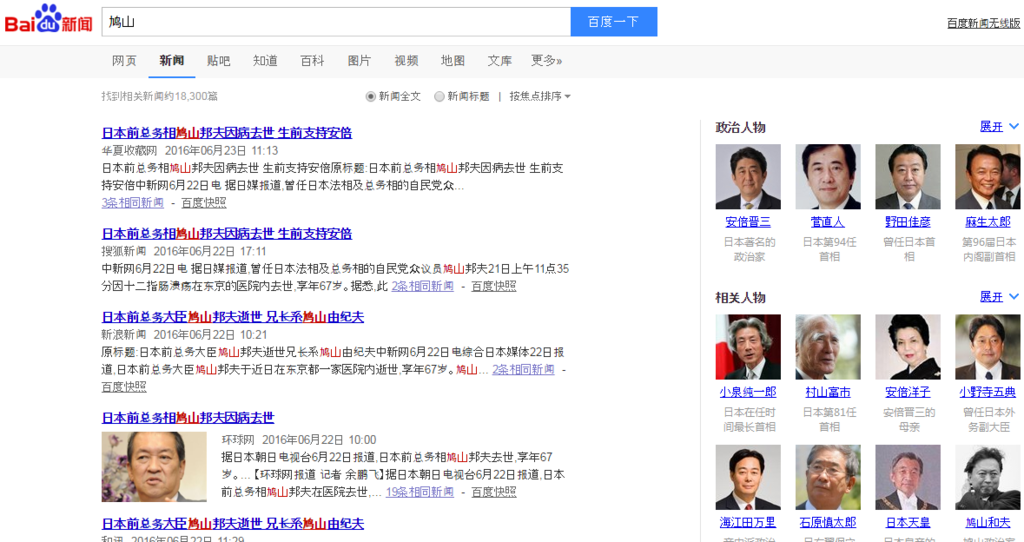Switch to the 图片 tab
Viewport: 1024px width, 542px height.
[359, 61]
